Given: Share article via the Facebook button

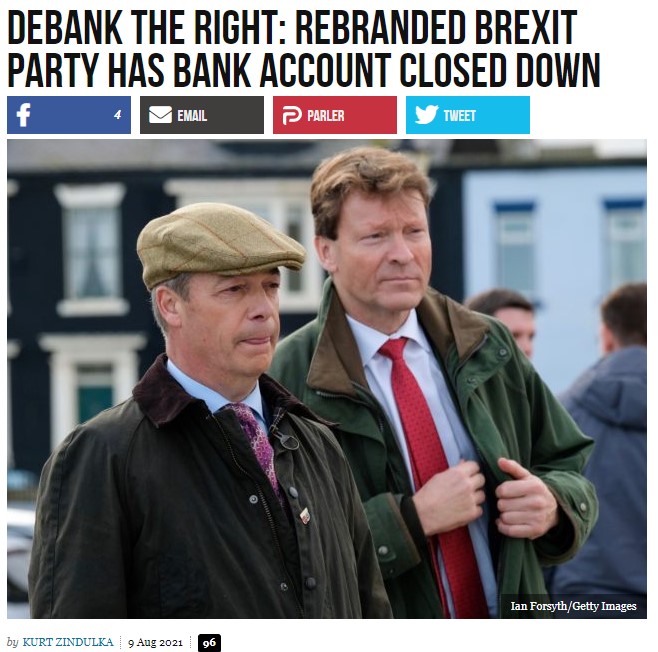Looking at the screenshot, I should point(69,115).
